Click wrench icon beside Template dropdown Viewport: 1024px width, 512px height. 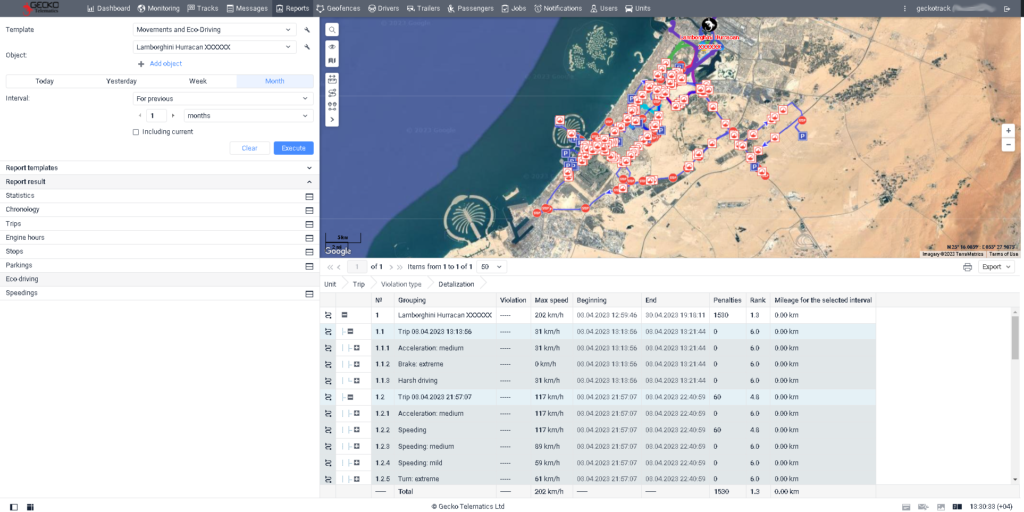(x=308, y=29)
